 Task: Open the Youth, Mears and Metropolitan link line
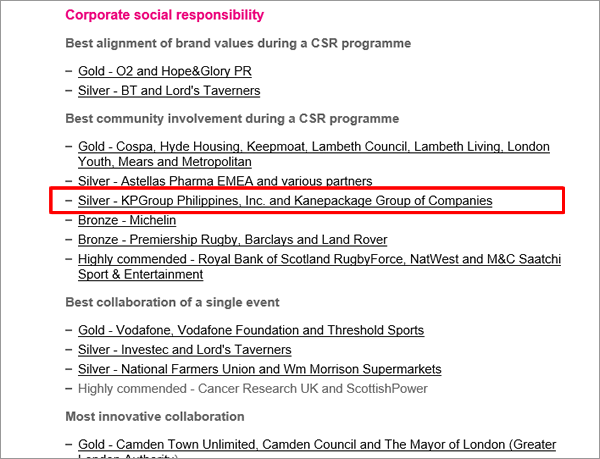165,162
